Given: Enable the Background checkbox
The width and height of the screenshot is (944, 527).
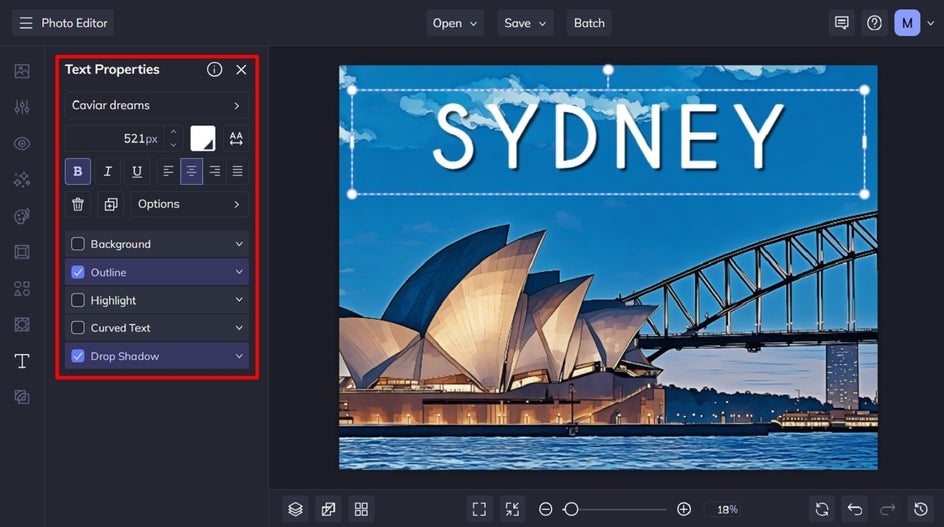Looking at the screenshot, I should [x=78, y=244].
